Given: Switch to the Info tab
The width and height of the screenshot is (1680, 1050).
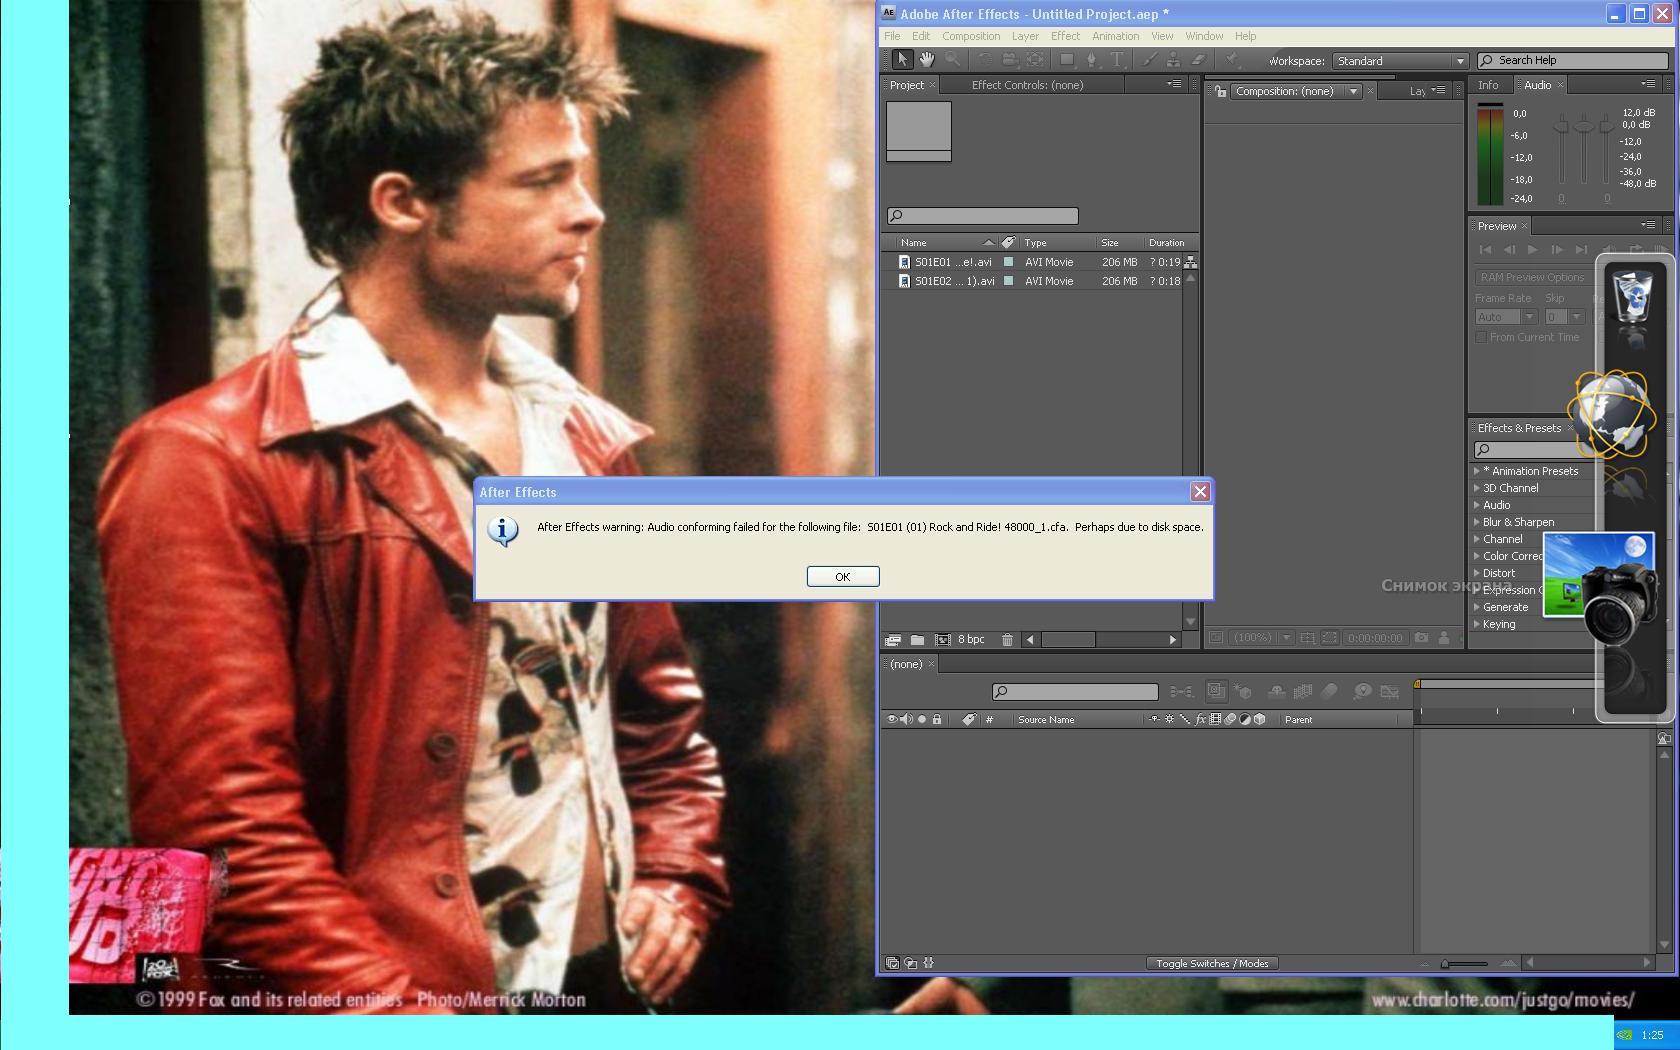Looking at the screenshot, I should click(1488, 85).
